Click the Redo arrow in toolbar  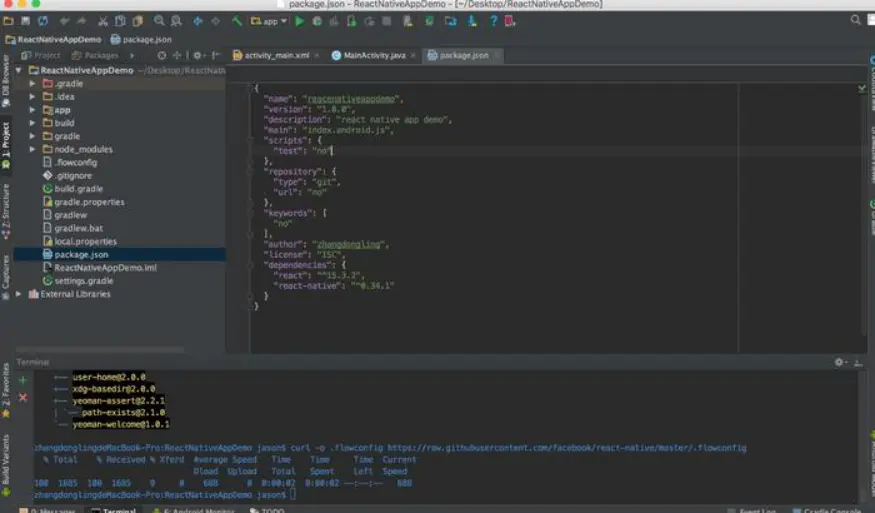click(x=81, y=21)
